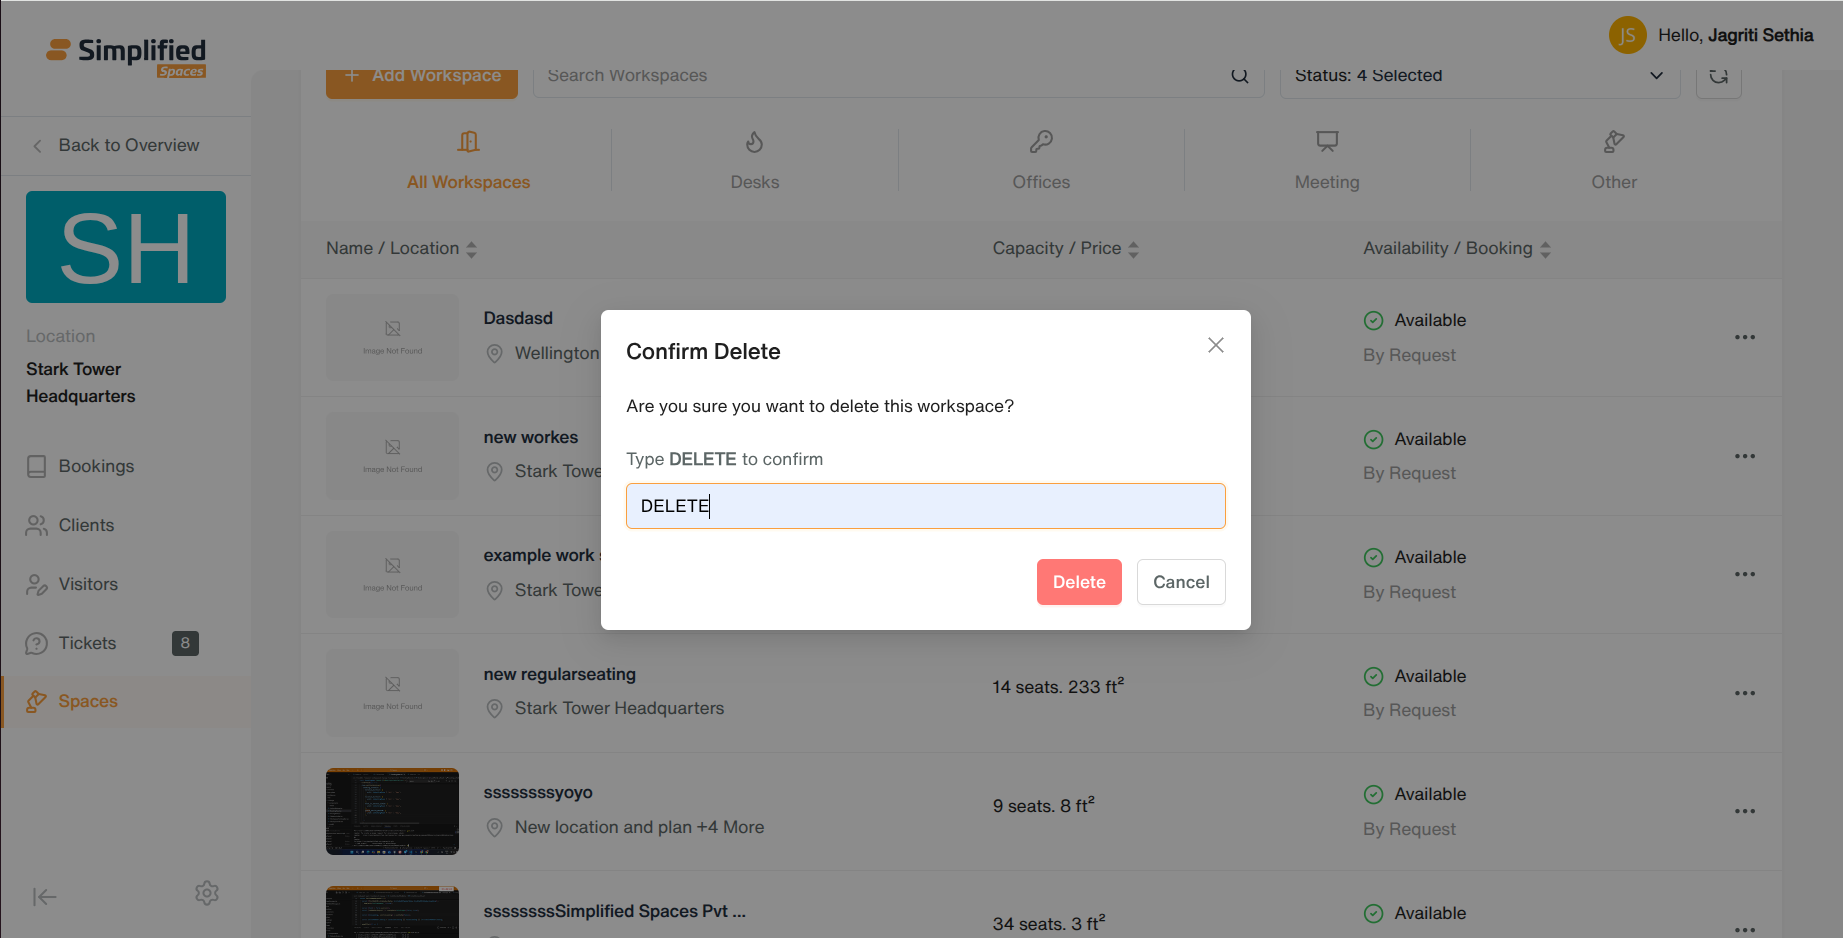
Task: Click the sssssssssyoyo workspace thumbnail
Action: tap(392, 811)
